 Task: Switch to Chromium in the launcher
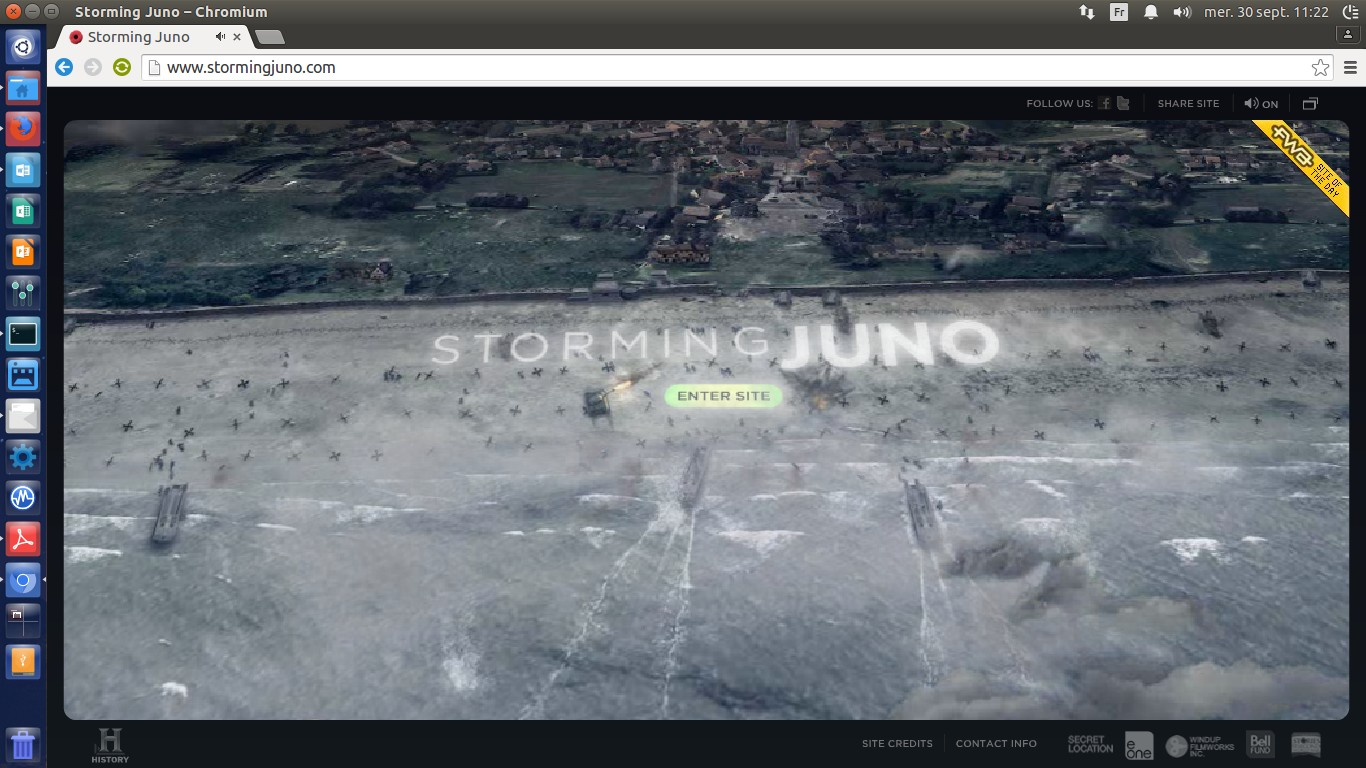click(x=23, y=579)
